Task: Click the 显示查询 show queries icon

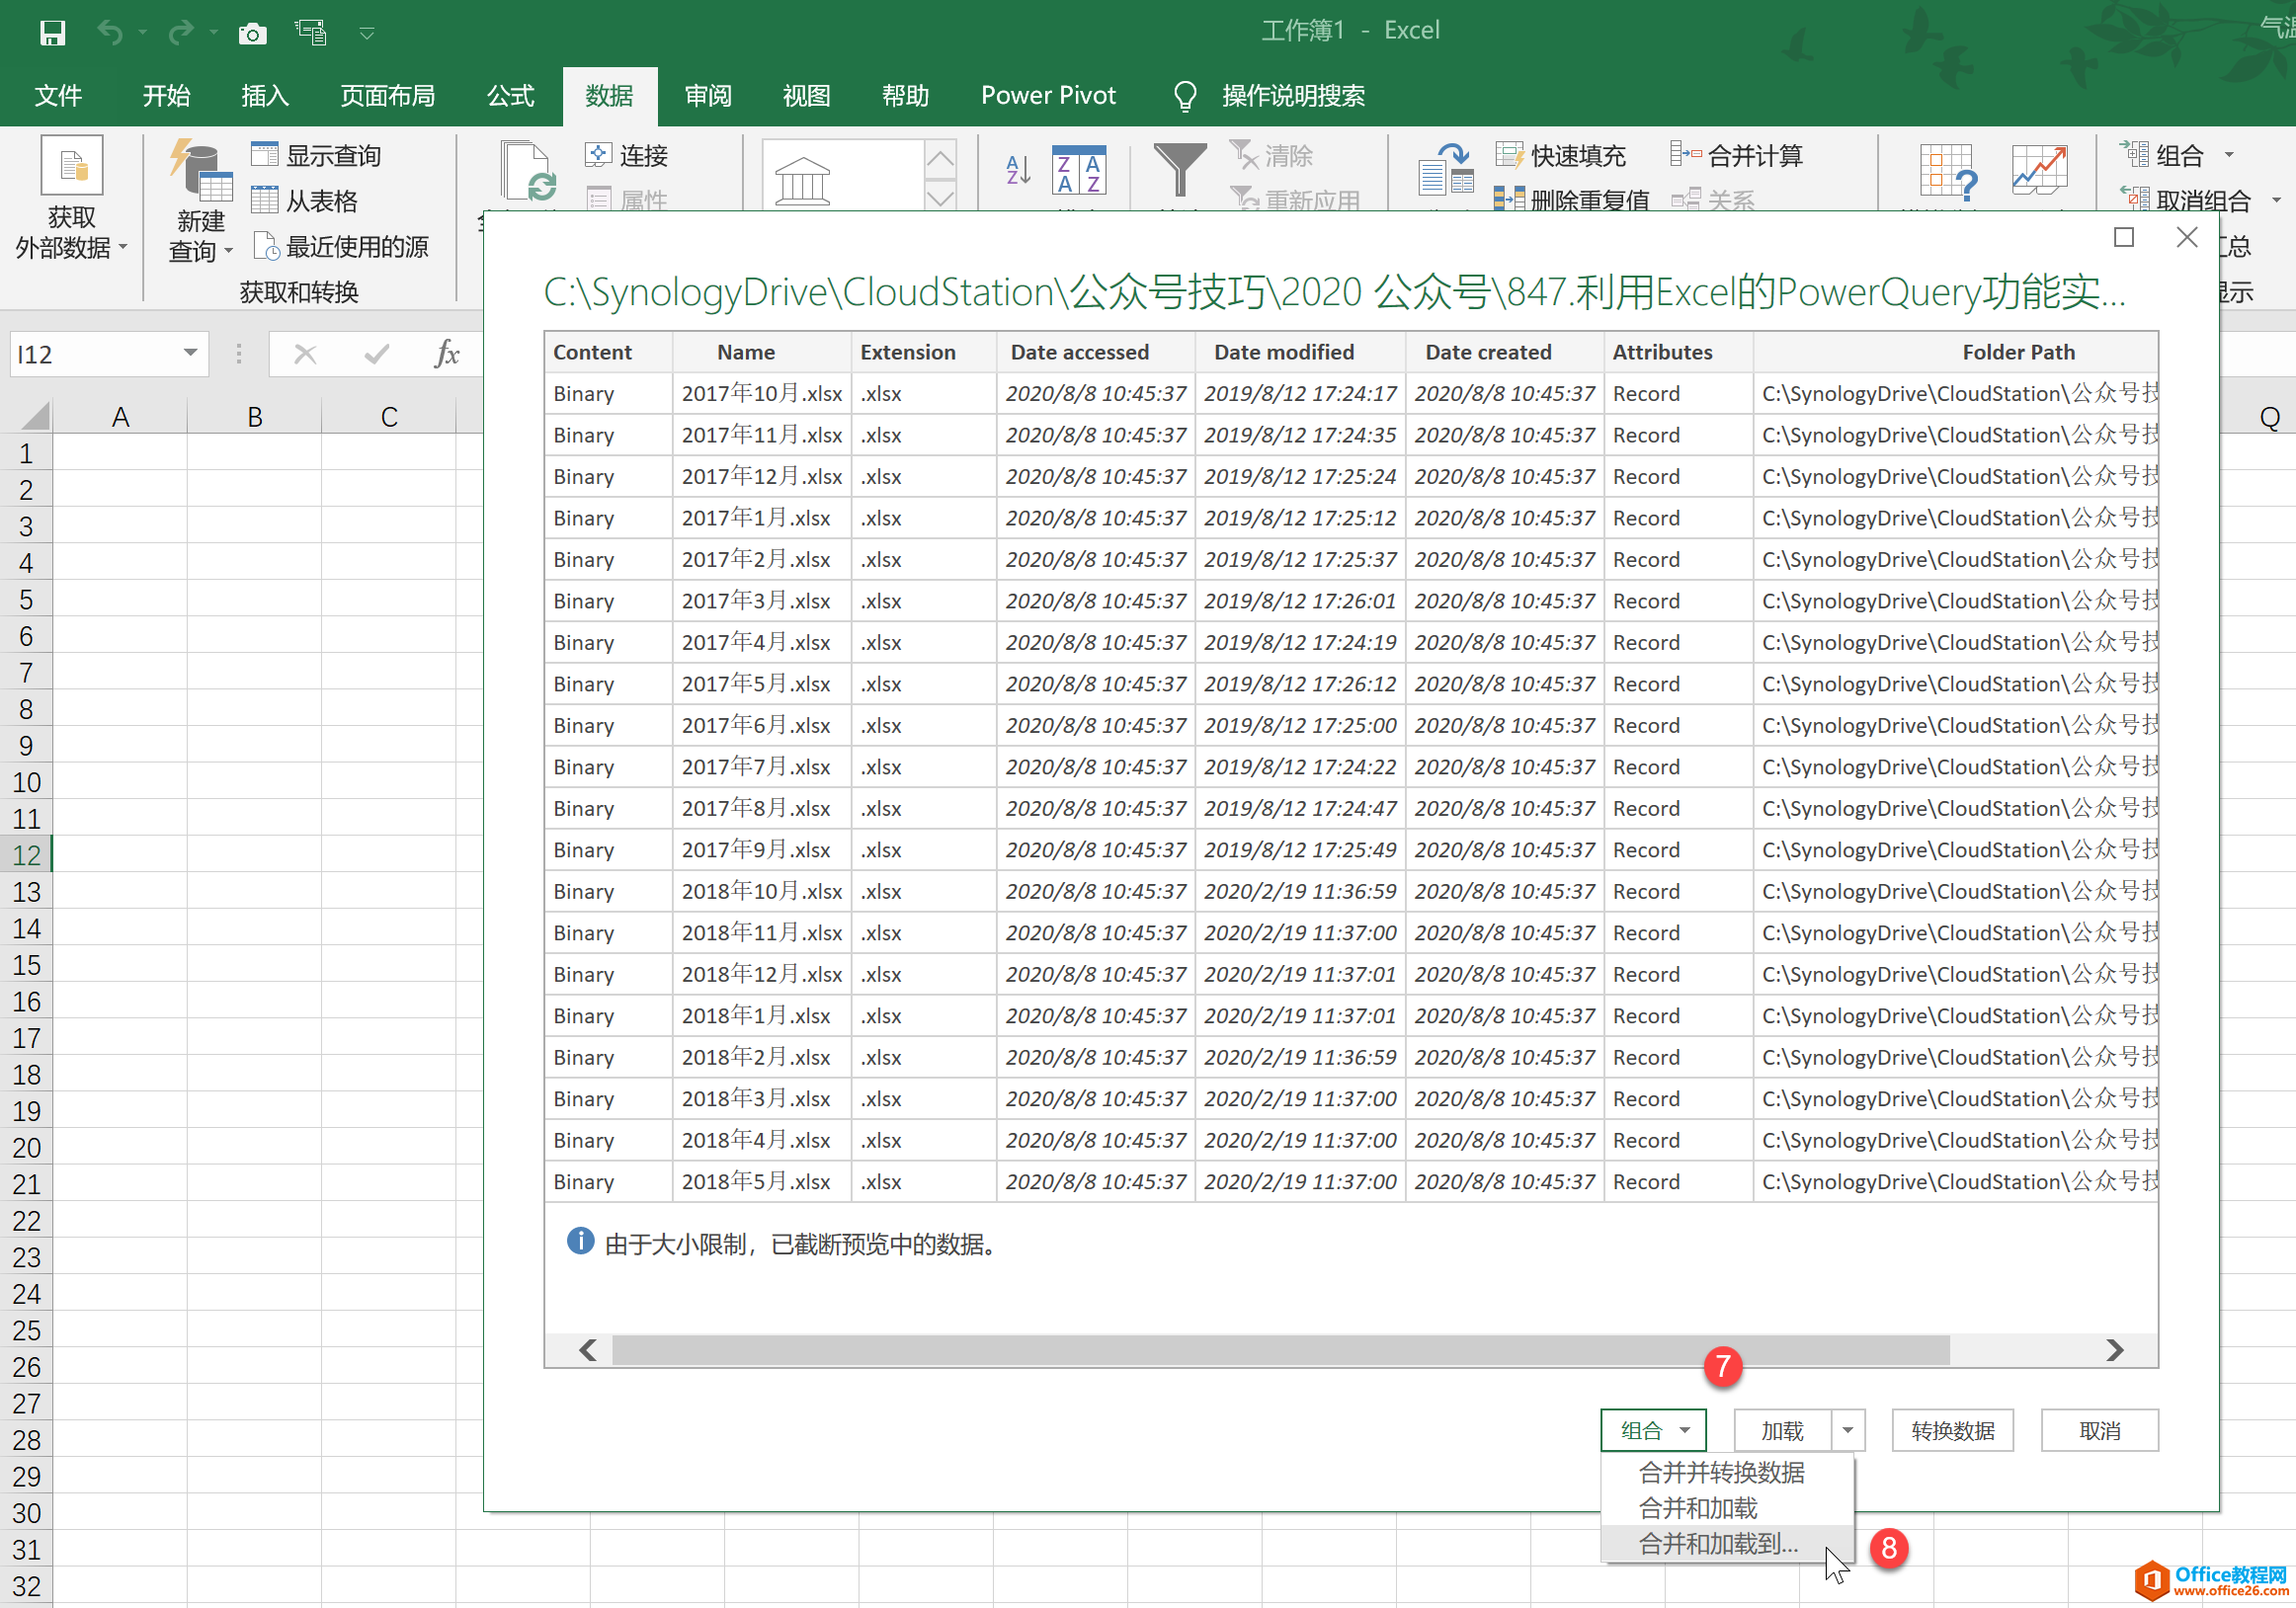Action: [x=265, y=154]
